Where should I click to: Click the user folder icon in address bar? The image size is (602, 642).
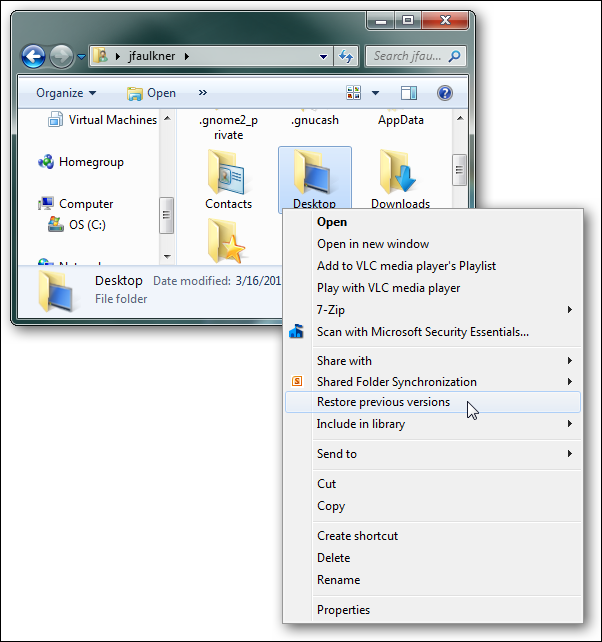point(100,55)
